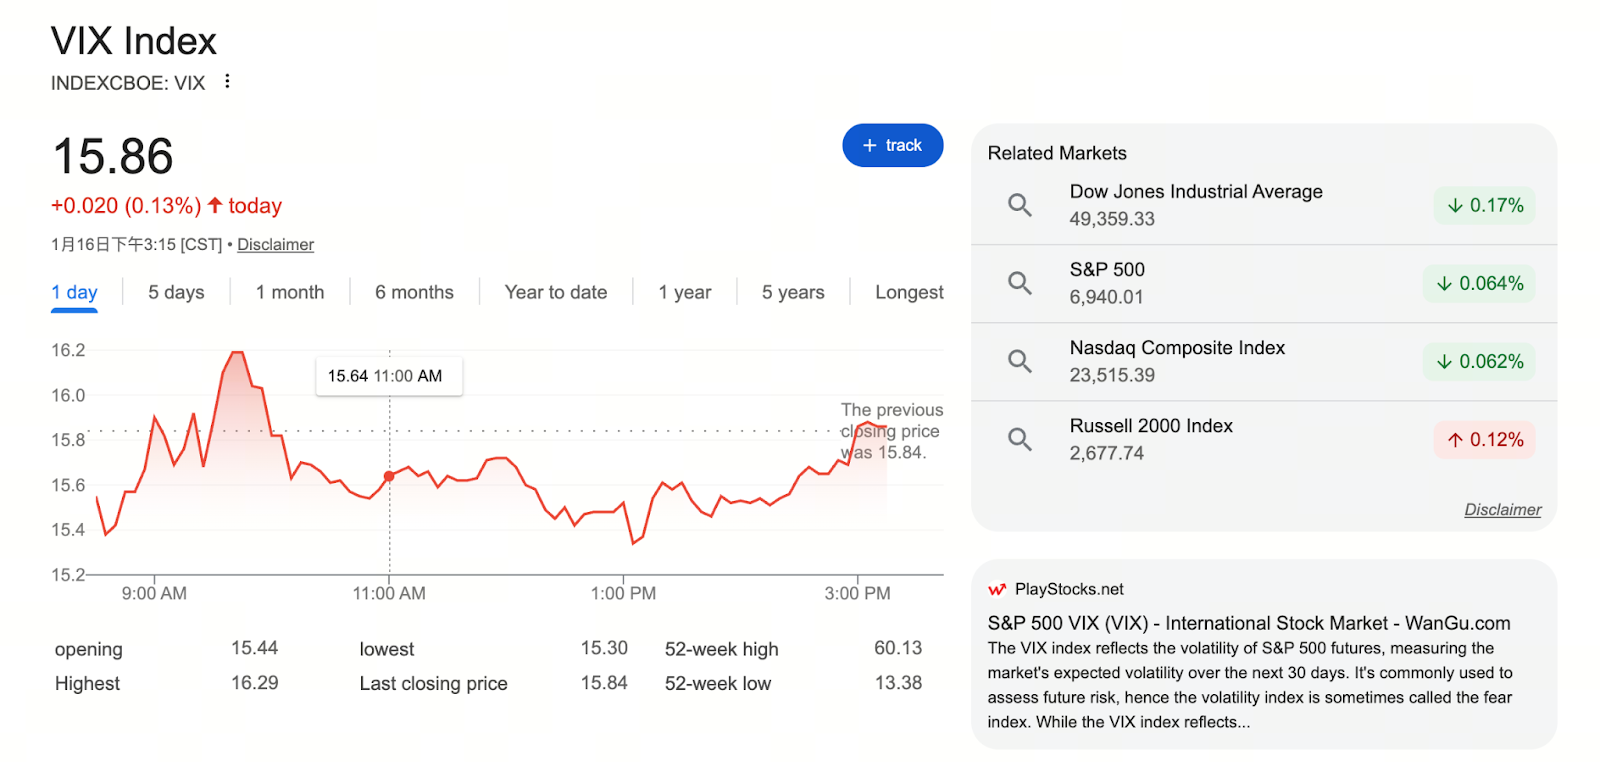Viewport: 1600px width, 762px height.
Task: Click the search icon beside S&P 500
Action: [1019, 283]
